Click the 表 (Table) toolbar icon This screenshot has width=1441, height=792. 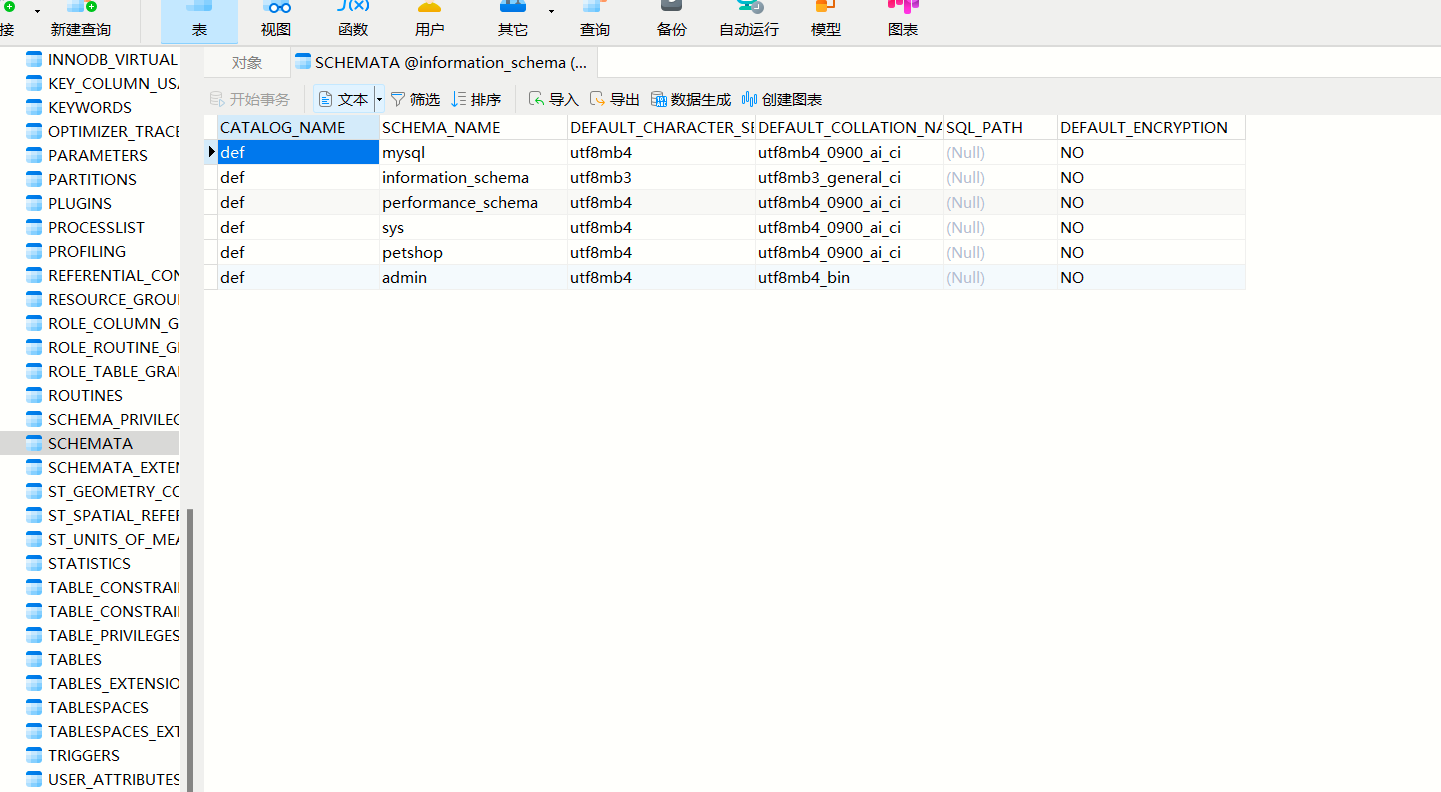199,19
